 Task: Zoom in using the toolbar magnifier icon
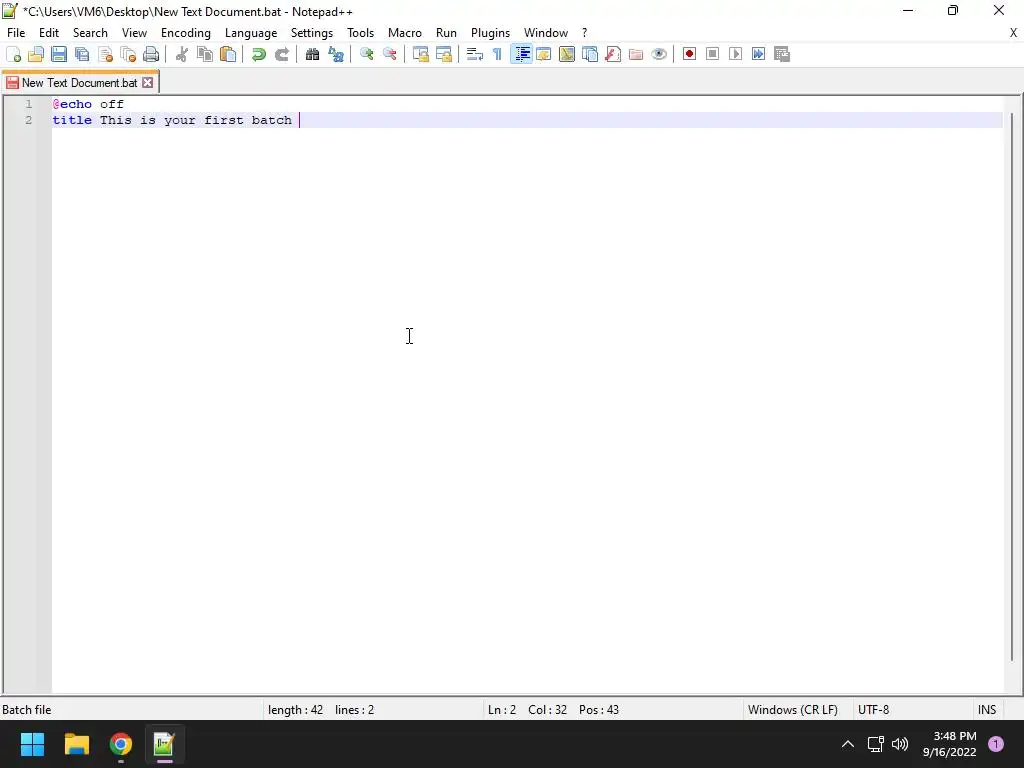pos(366,54)
